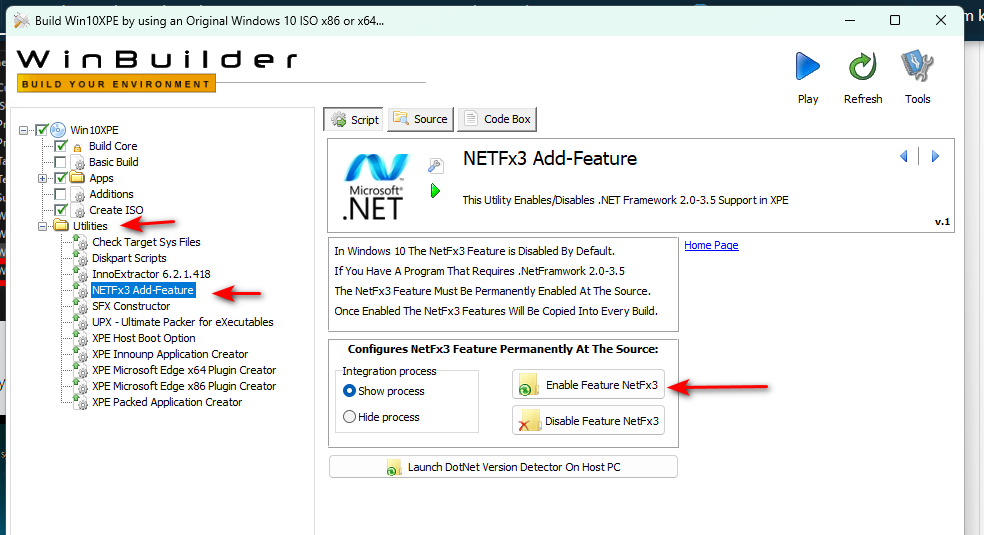Enable the Additions checkbox
Viewport: 984px width, 535px height.
(60, 194)
